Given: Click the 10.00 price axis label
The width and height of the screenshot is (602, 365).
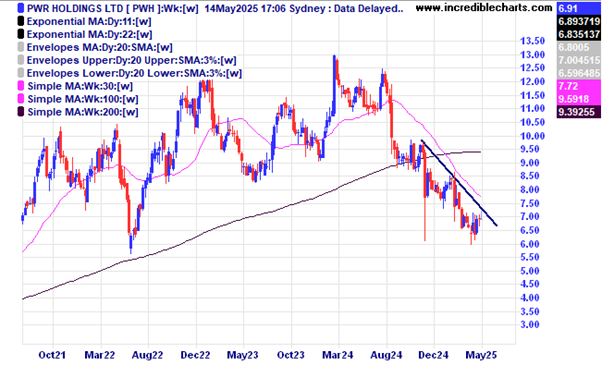Looking at the screenshot, I should (533, 136).
